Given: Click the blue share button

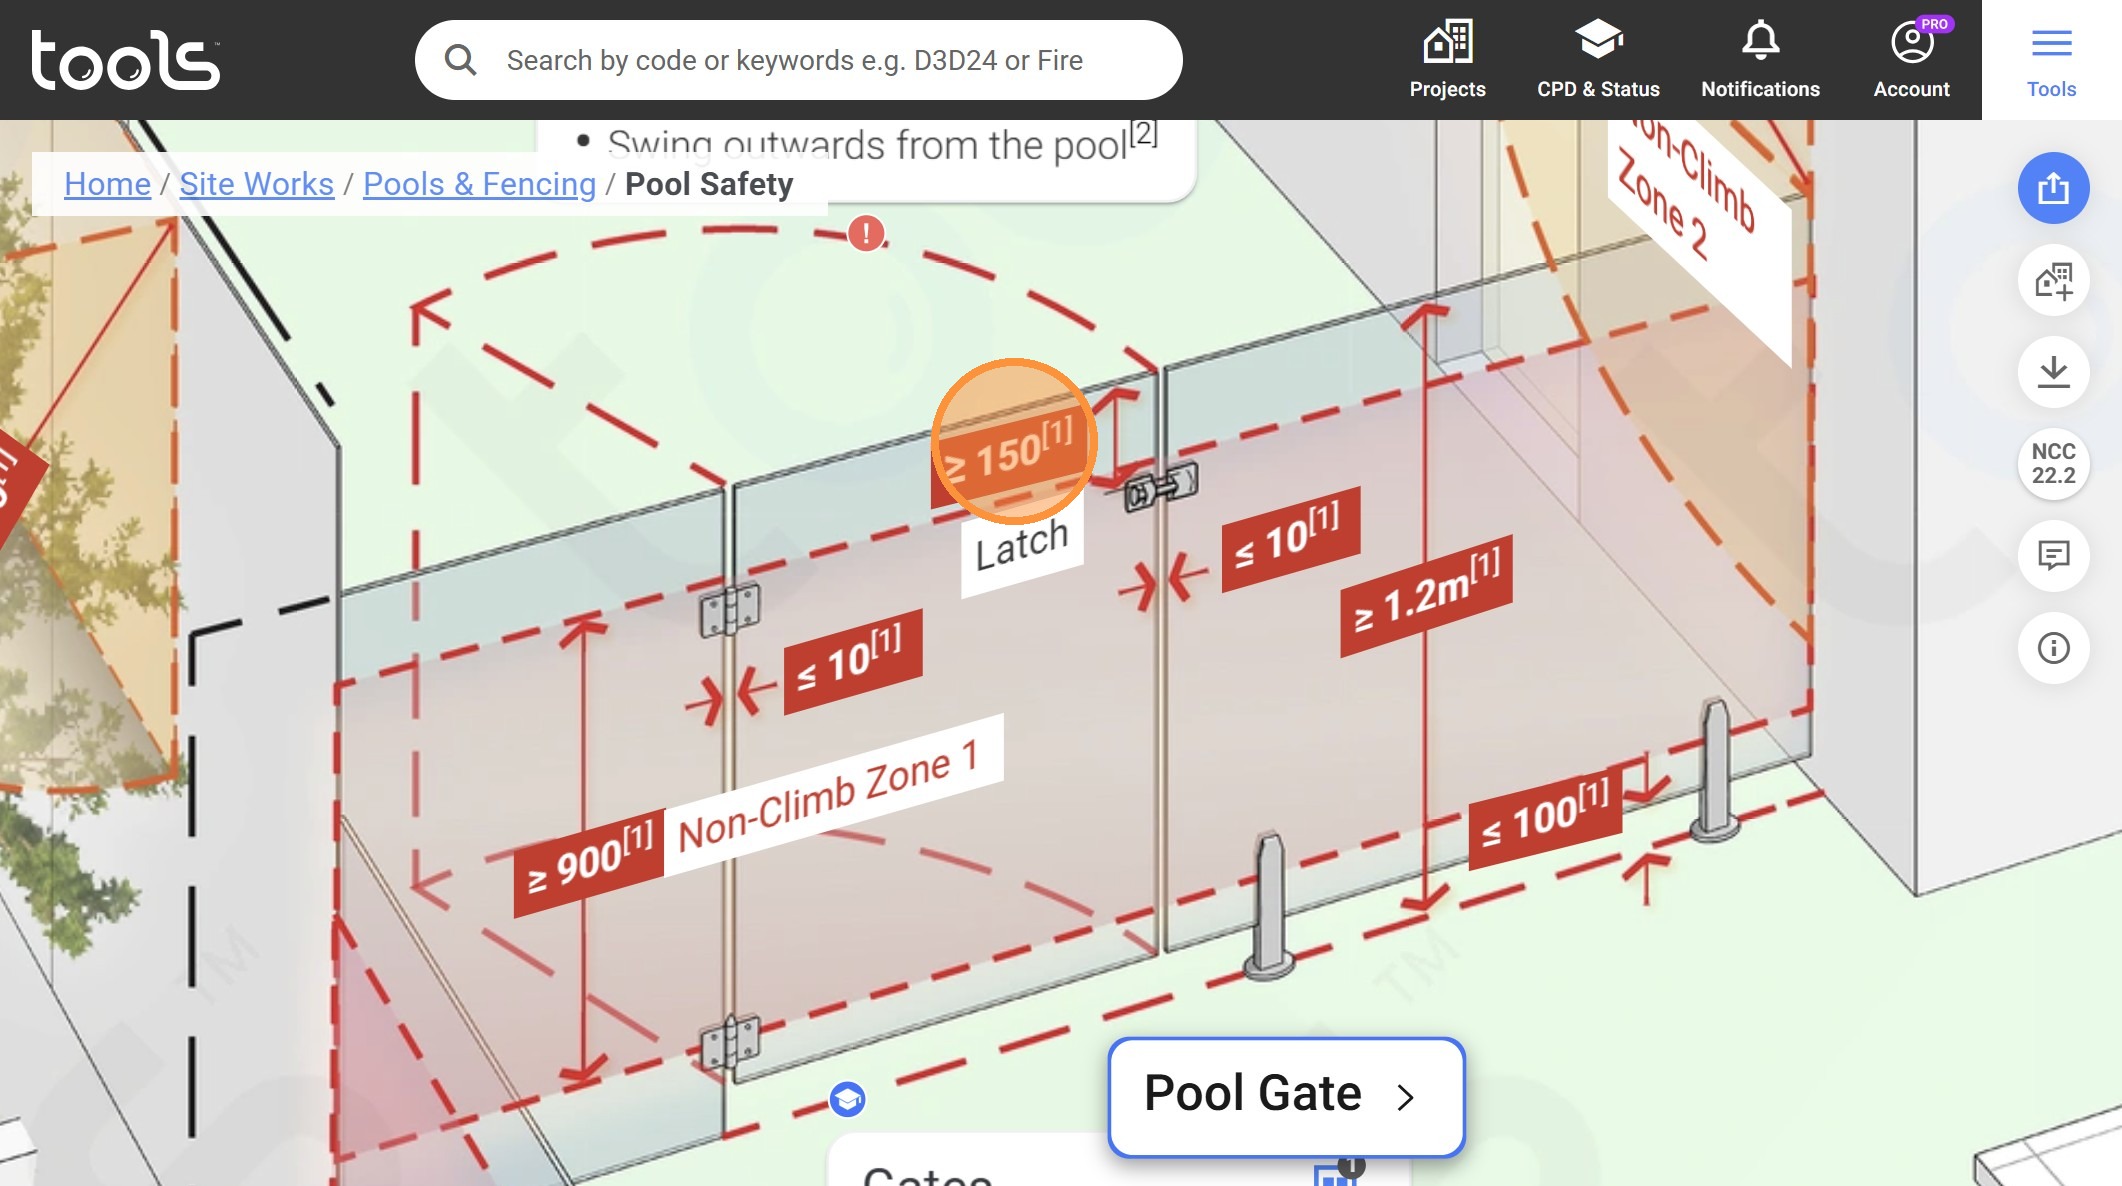Looking at the screenshot, I should point(2053,188).
